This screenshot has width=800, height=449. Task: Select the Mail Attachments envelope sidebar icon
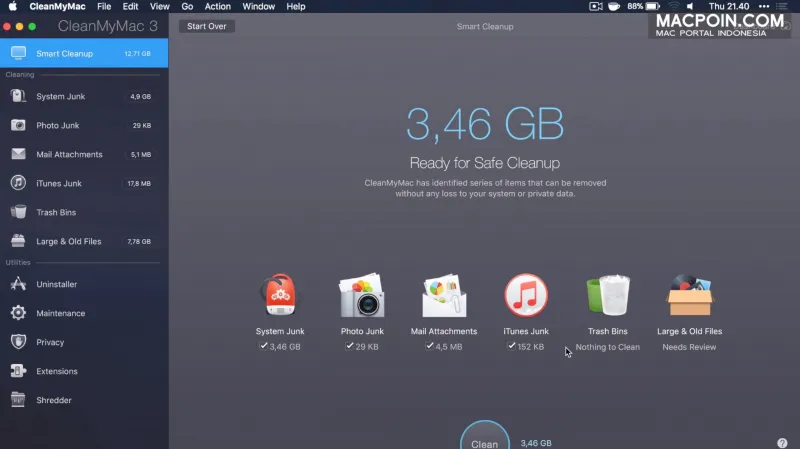(x=18, y=154)
